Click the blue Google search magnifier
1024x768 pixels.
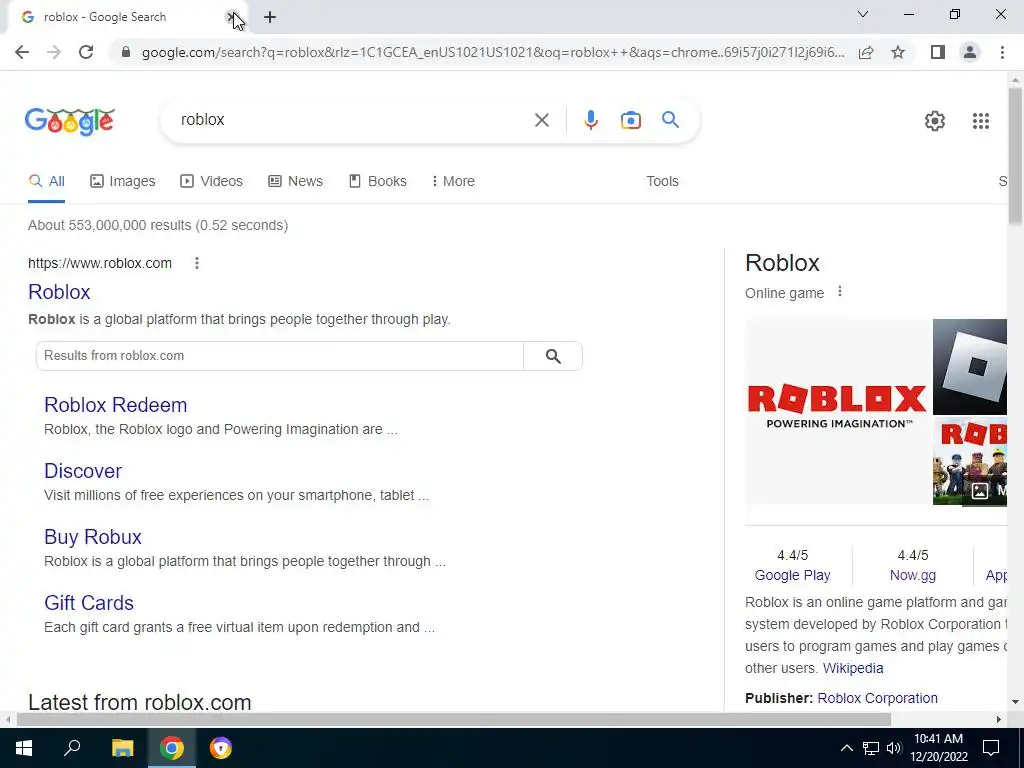click(670, 120)
